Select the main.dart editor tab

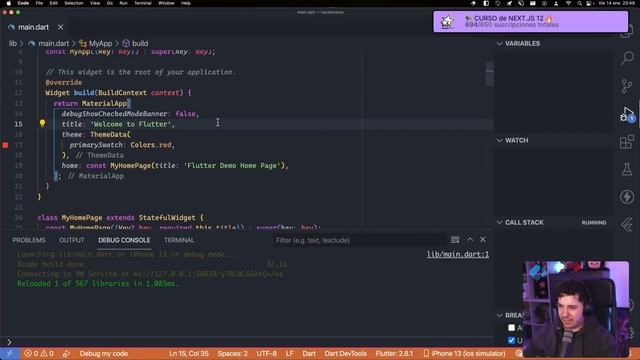(33, 27)
